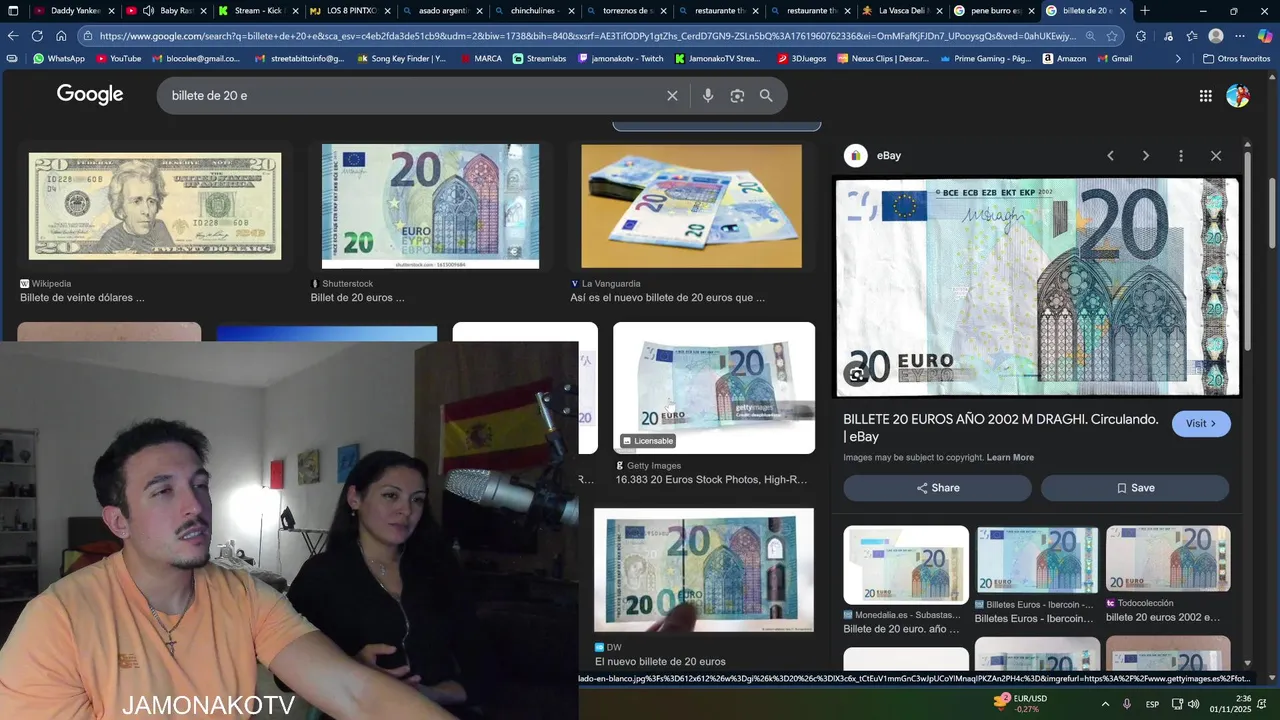Click the magnifying glass search icon

766,96
